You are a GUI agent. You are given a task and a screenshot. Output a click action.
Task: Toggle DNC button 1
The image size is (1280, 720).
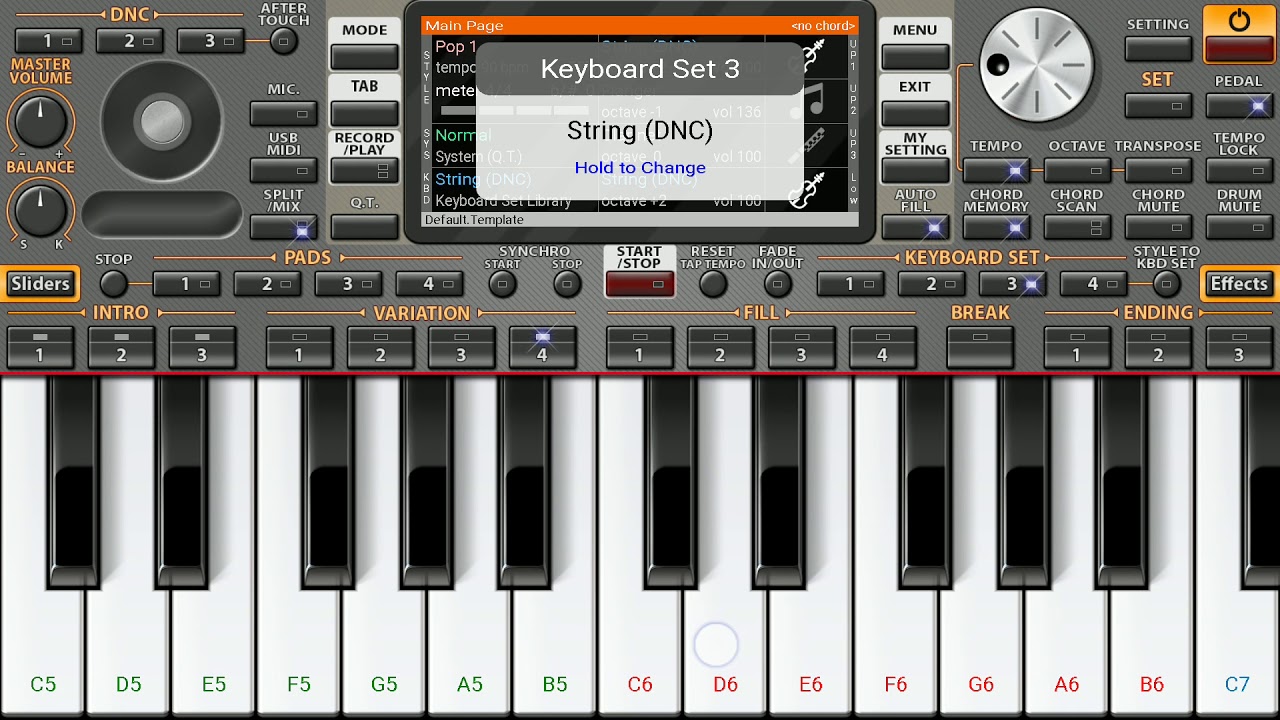point(49,41)
